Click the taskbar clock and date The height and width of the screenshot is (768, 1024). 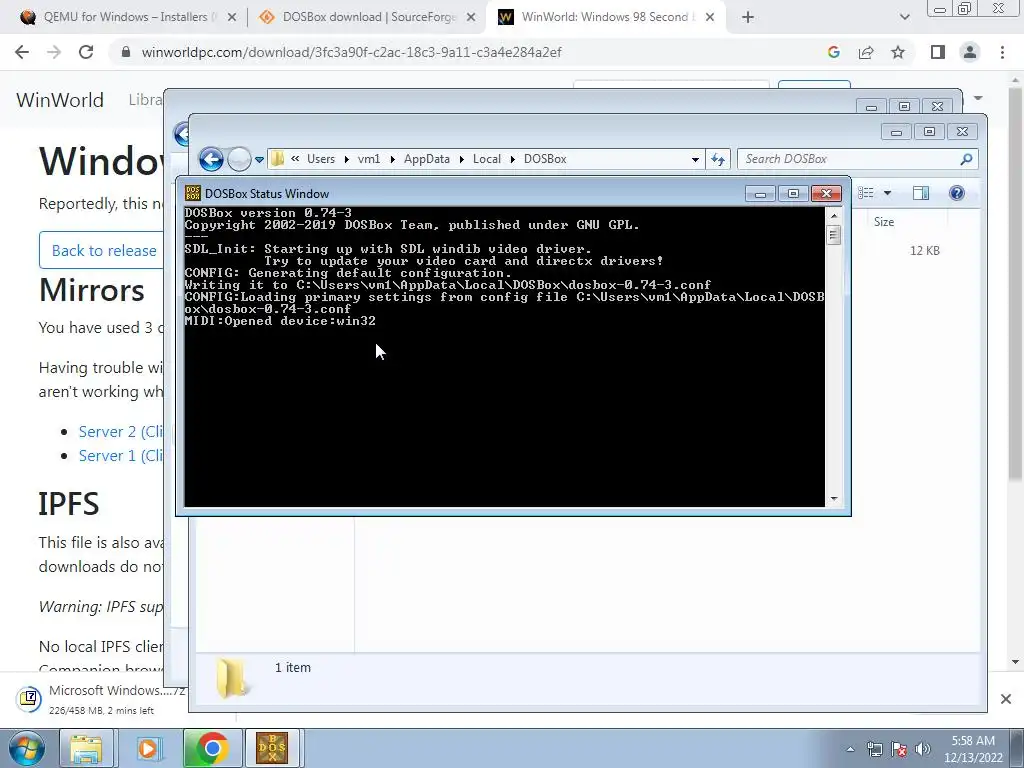point(973,749)
